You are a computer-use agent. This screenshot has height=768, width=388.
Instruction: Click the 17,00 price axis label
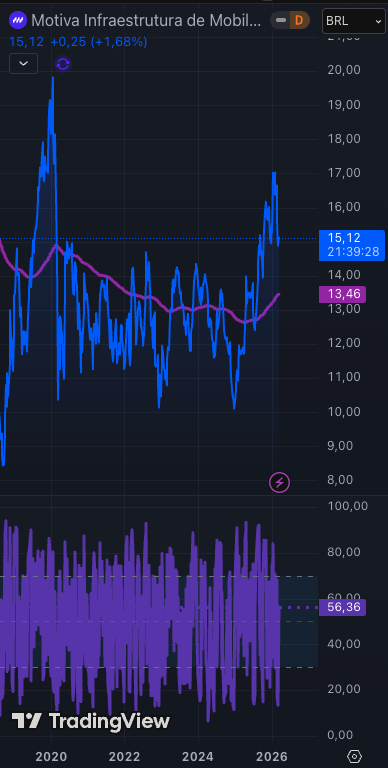(x=344, y=172)
